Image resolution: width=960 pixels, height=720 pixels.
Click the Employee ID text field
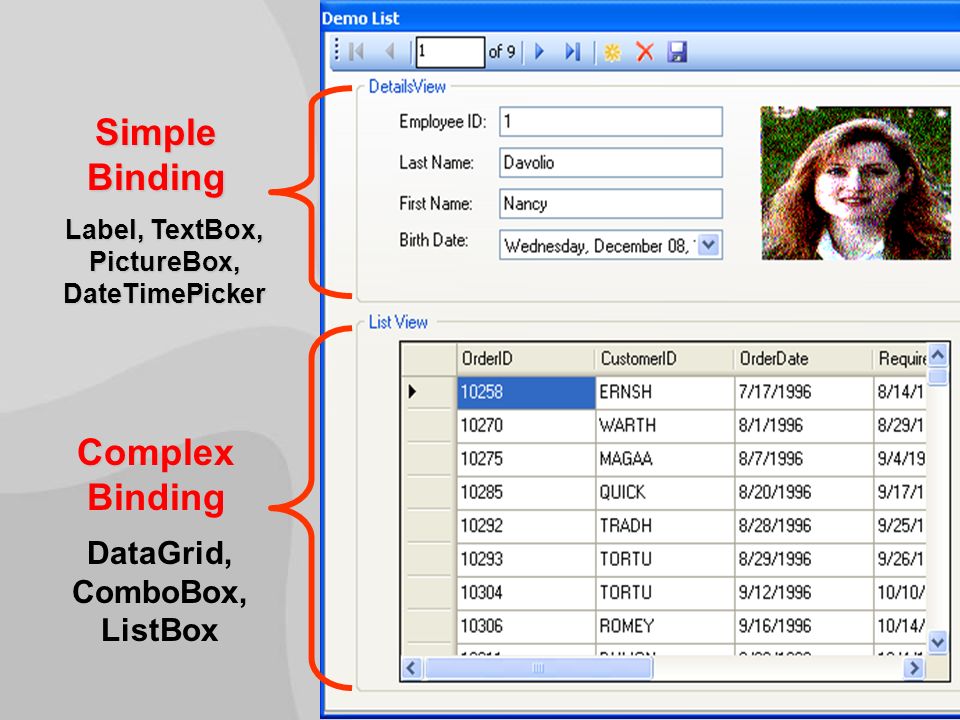(611, 121)
